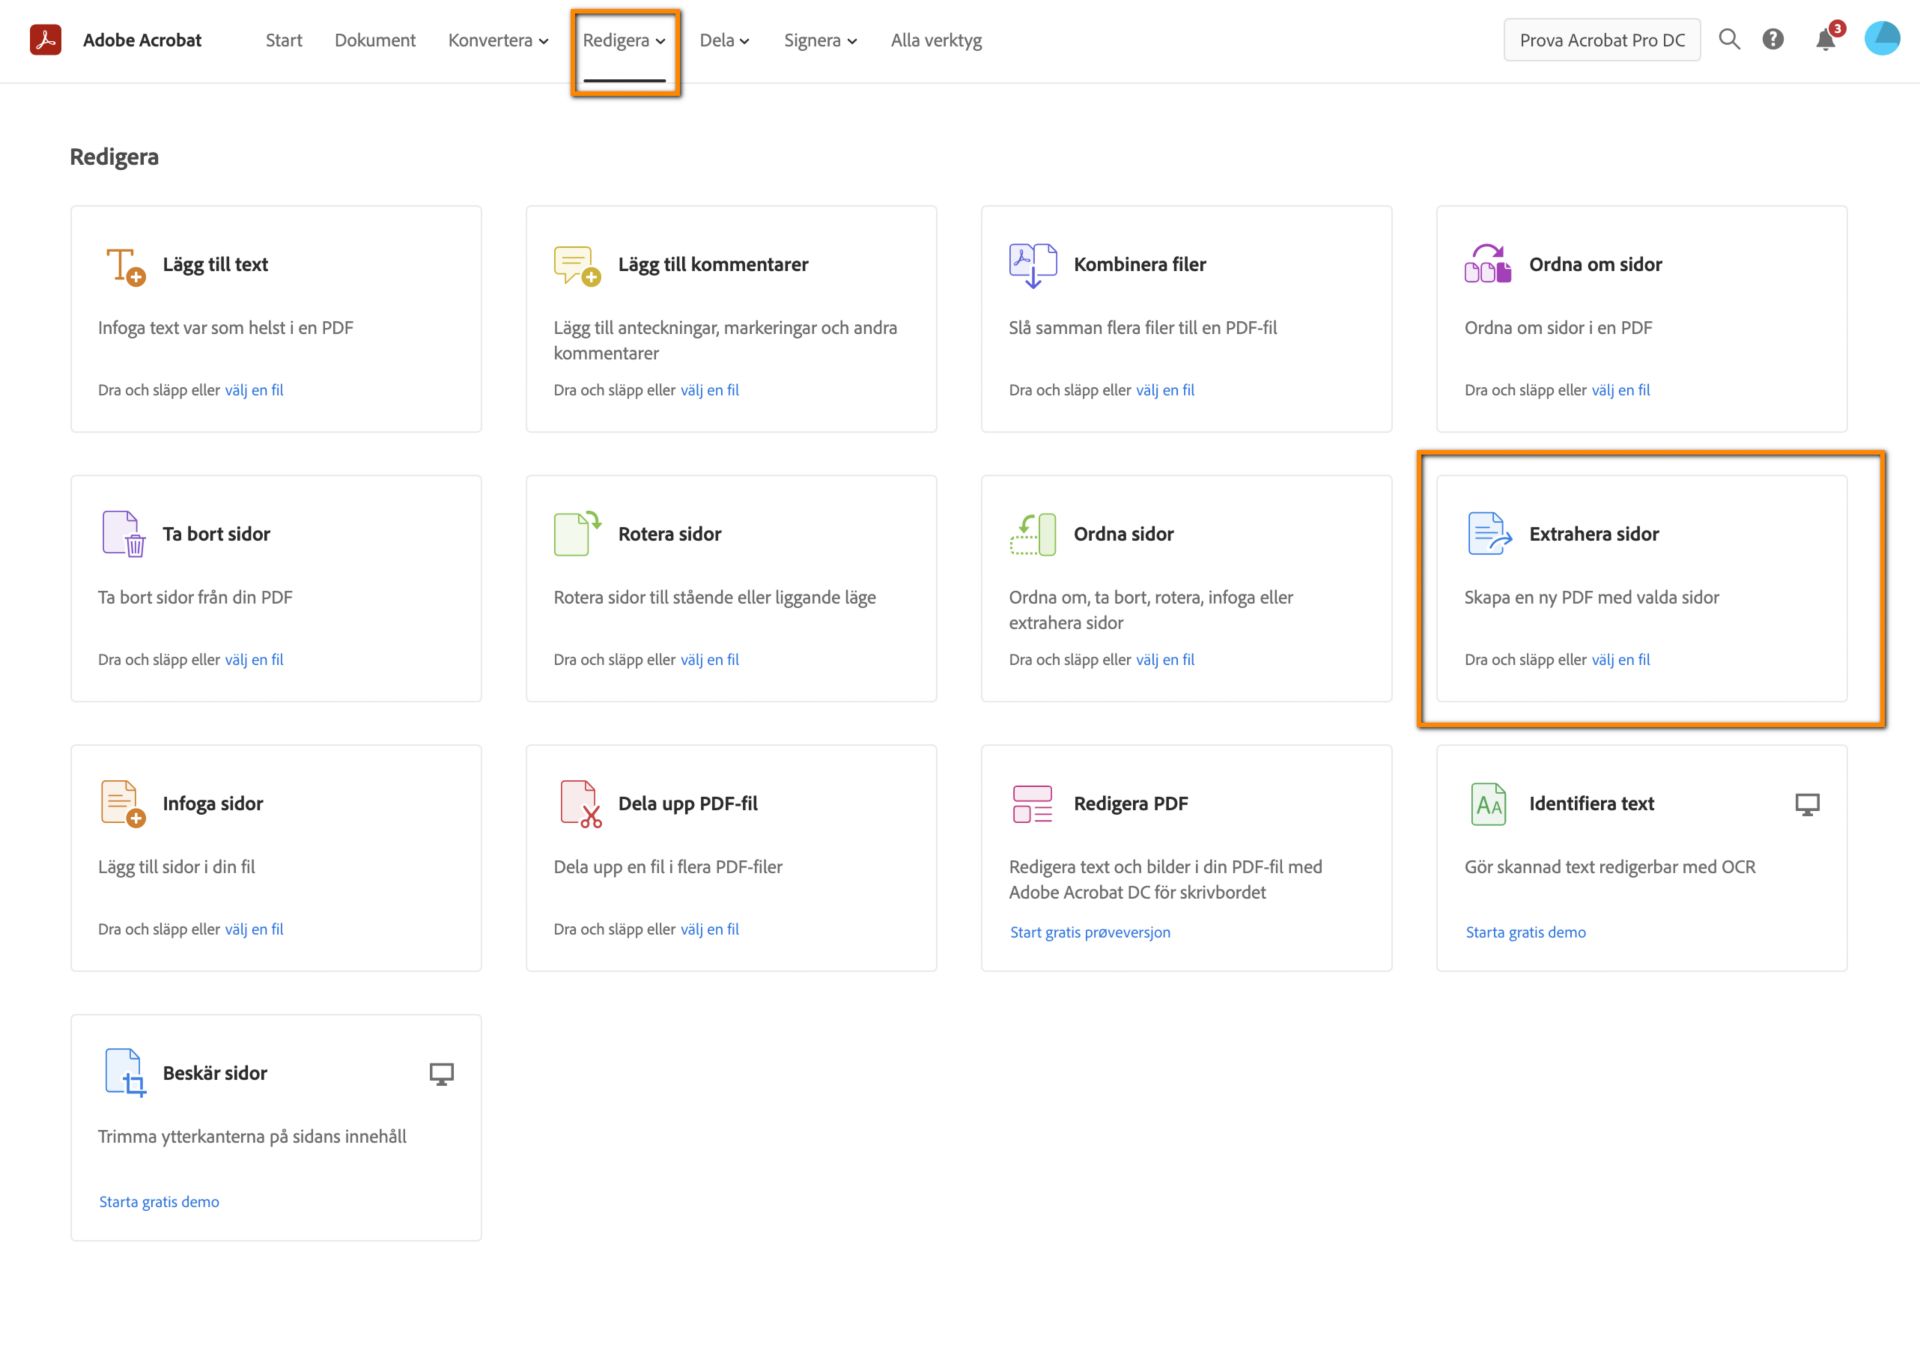Click the Lägg till text icon

pyautogui.click(x=126, y=266)
